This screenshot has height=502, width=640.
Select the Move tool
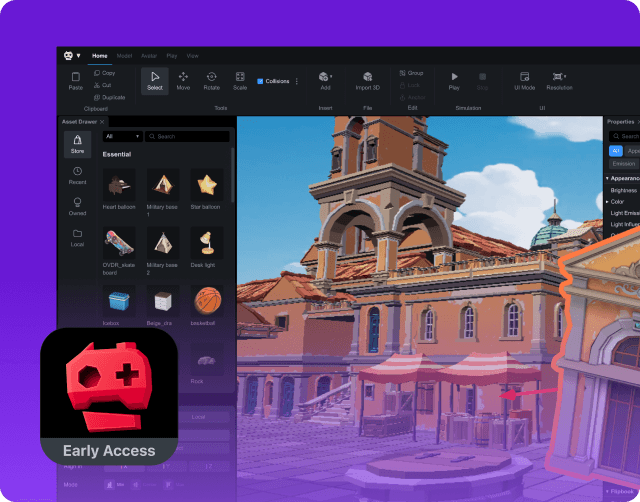pyautogui.click(x=183, y=80)
